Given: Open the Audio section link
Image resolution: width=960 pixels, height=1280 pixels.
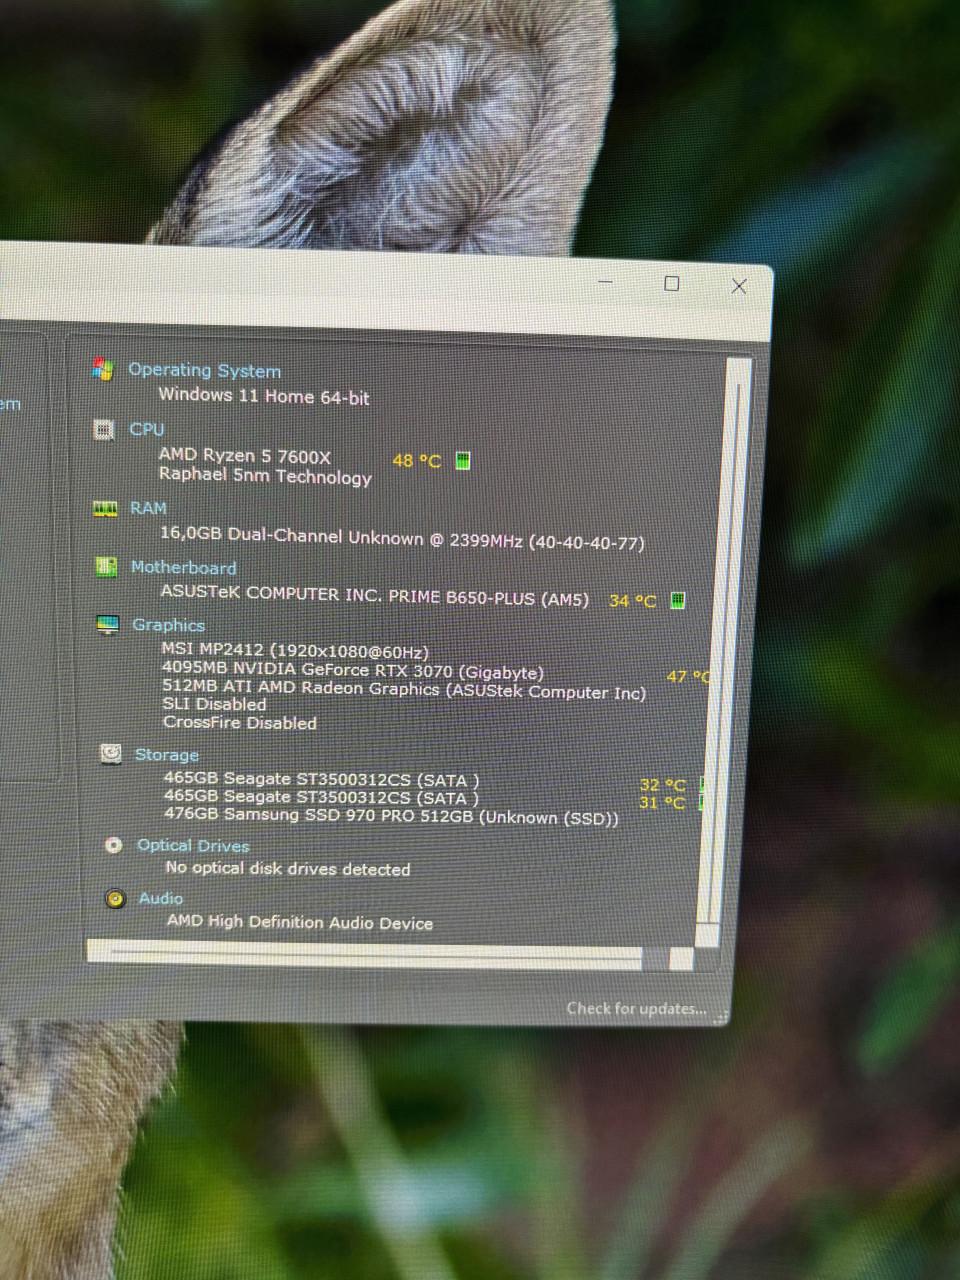Looking at the screenshot, I should point(161,898).
